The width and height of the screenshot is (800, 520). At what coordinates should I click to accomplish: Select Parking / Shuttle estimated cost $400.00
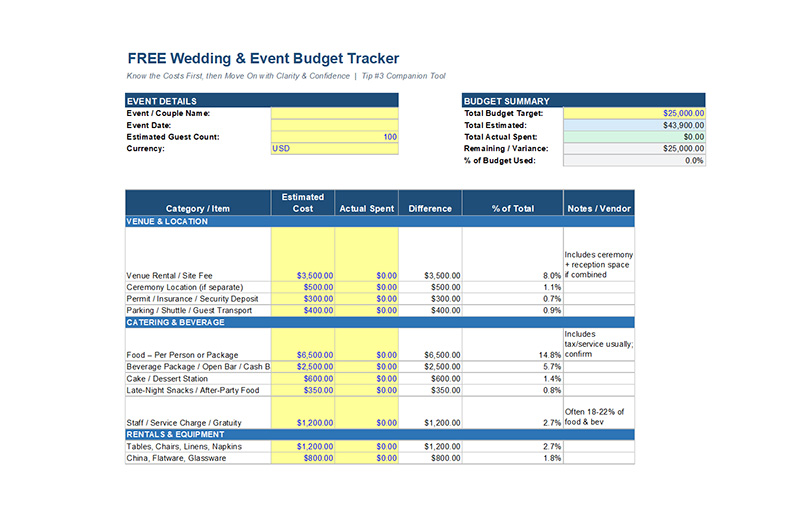coord(303,310)
